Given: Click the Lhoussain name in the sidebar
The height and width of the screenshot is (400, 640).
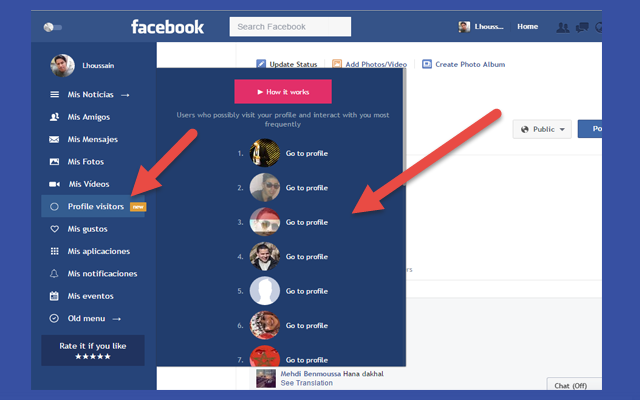Looking at the screenshot, I should [98, 65].
